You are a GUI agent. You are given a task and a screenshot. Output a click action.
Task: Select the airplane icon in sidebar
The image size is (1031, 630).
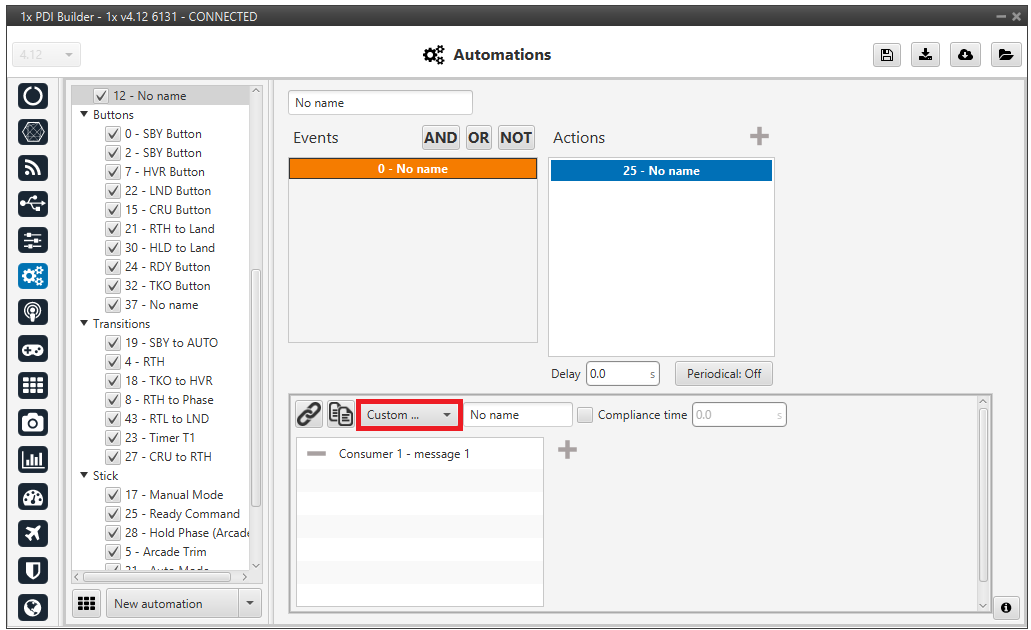pos(33,533)
